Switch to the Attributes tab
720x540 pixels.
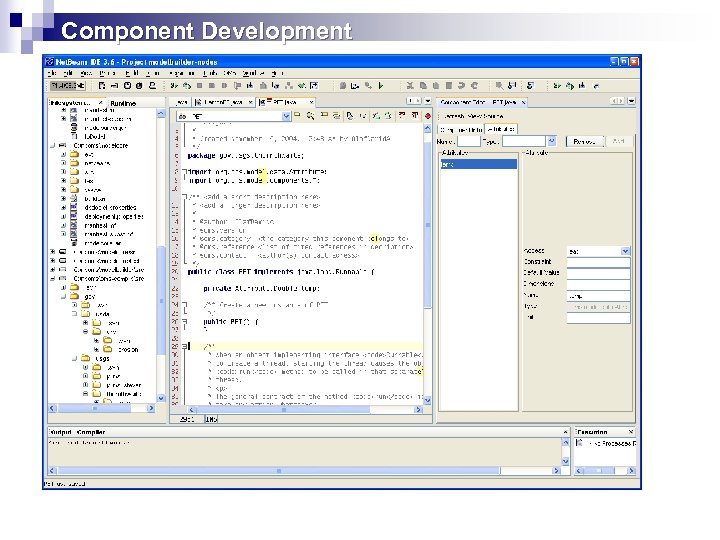coord(501,129)
